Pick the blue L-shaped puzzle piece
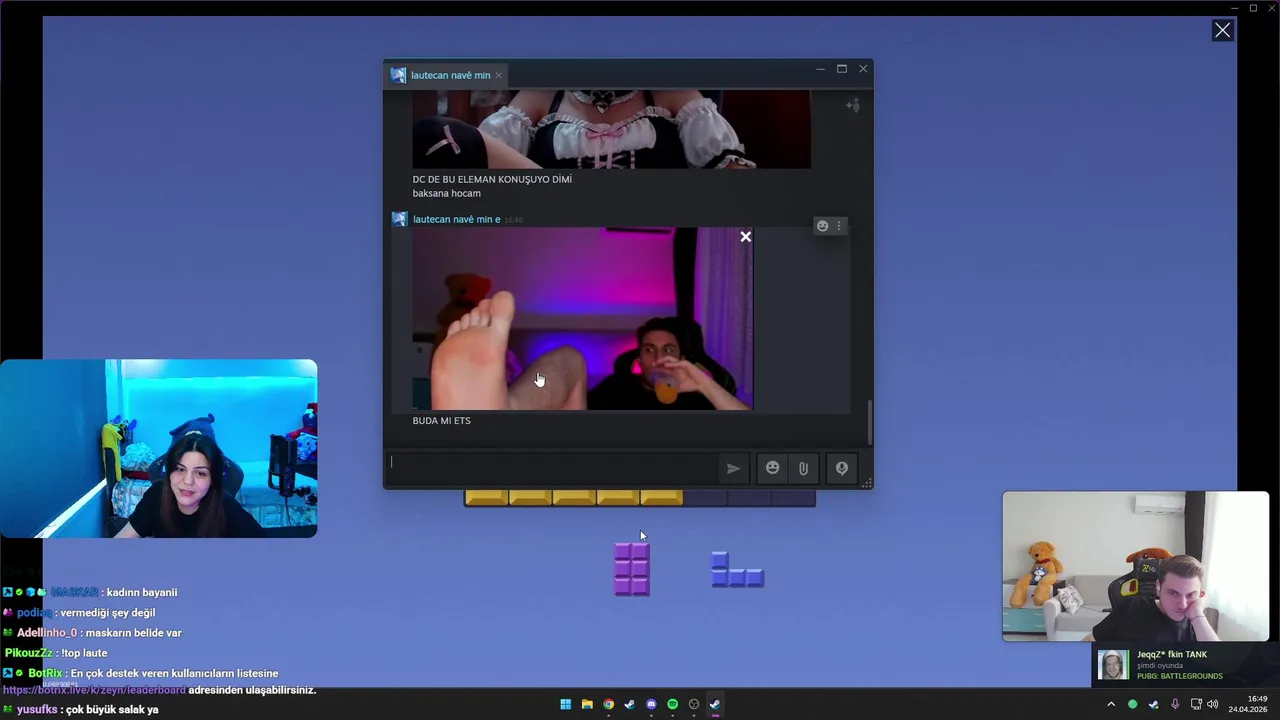 737,569
